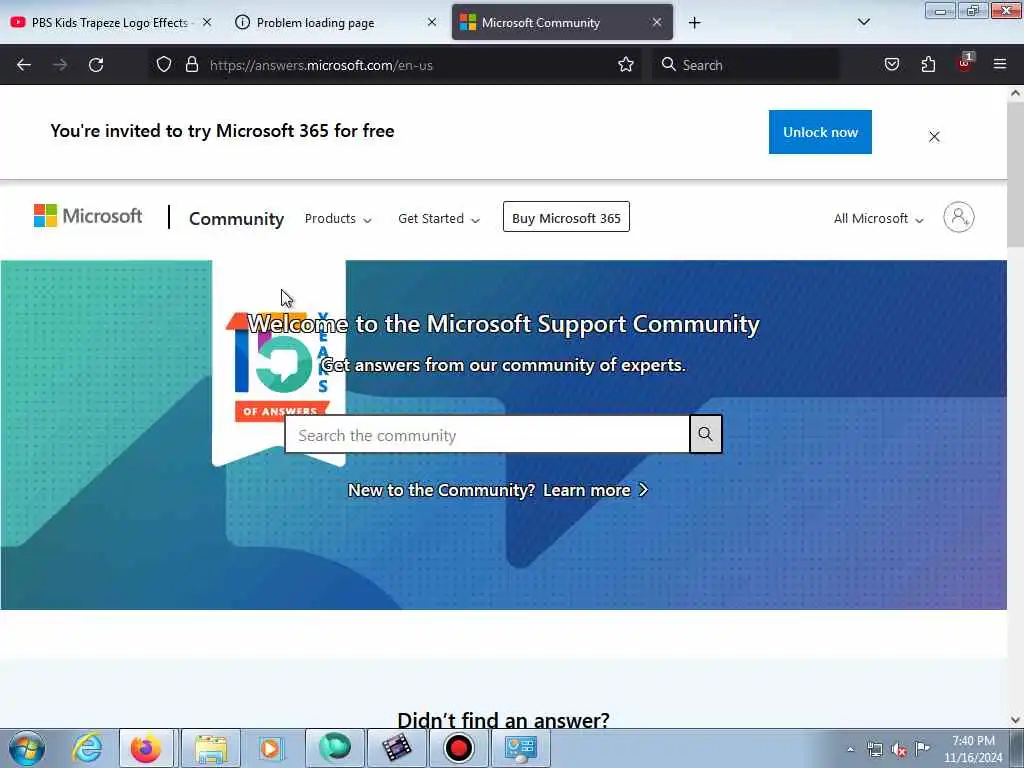Close the Microsoft Community tab
1024x768 pixels.
[657, 22]
